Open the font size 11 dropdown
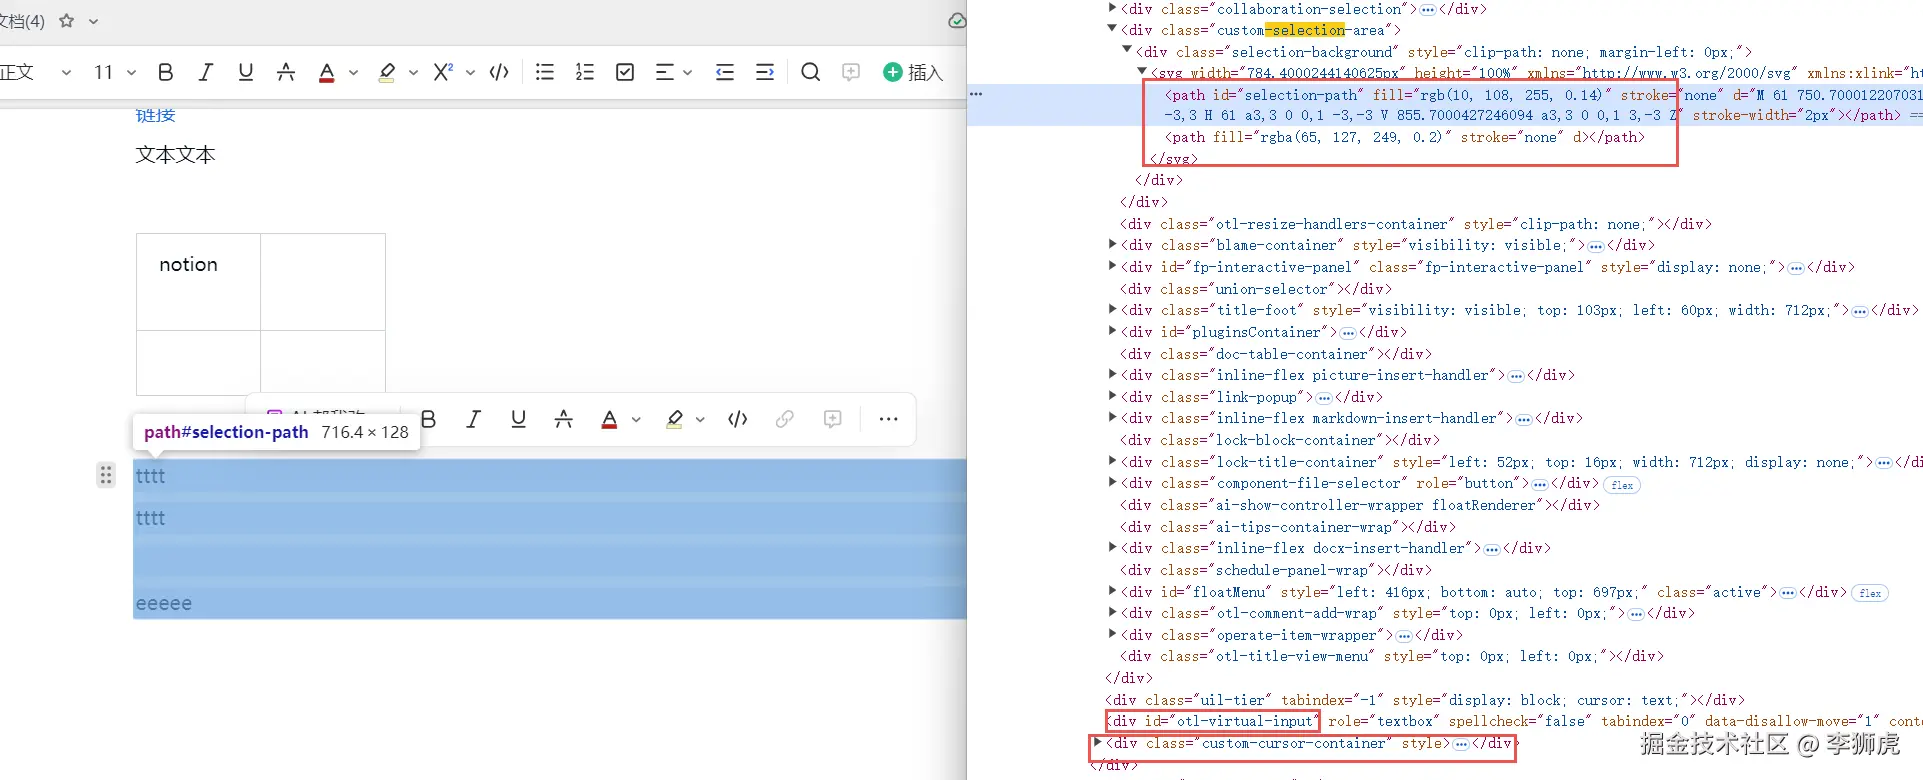The image size is (1923, 780). tap(114, 72)
